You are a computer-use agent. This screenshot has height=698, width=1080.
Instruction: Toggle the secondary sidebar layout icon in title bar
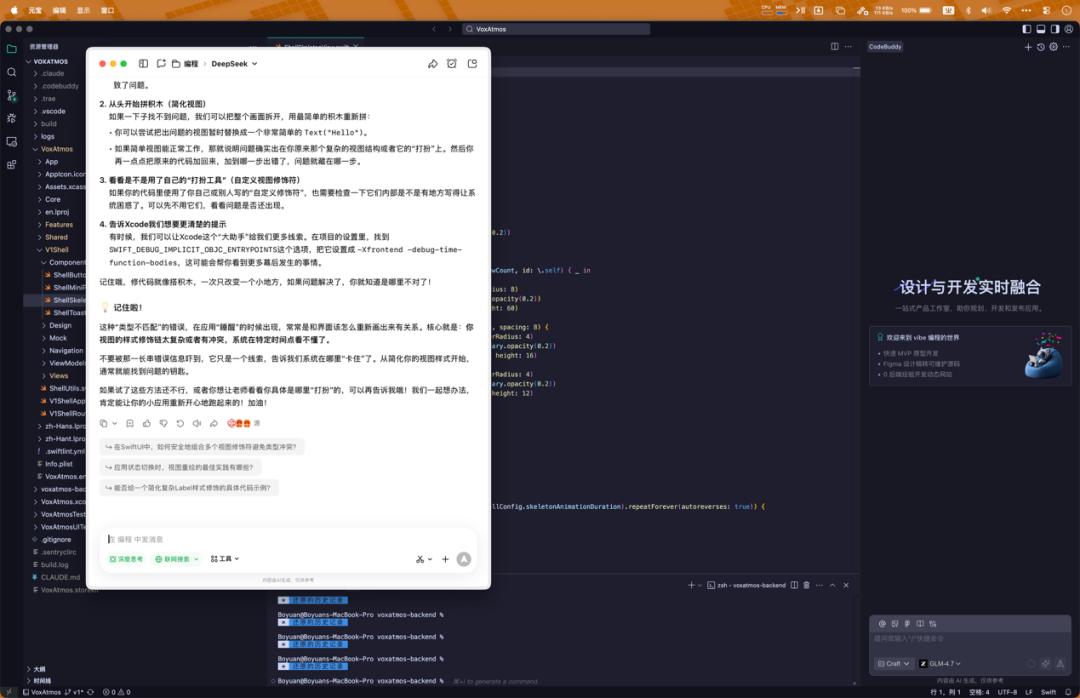coord(1055,29)
